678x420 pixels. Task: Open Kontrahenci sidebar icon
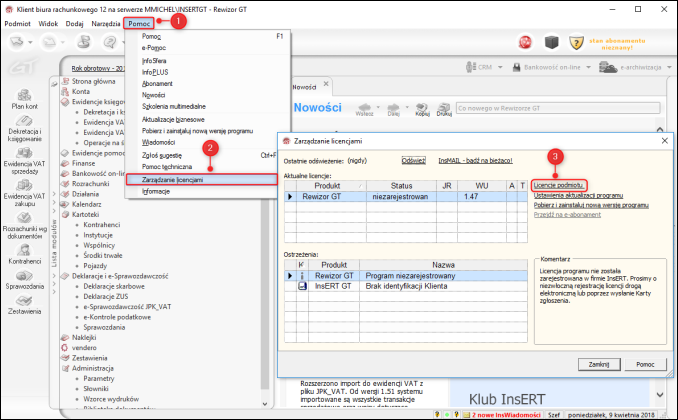click(x=24, y=250)
